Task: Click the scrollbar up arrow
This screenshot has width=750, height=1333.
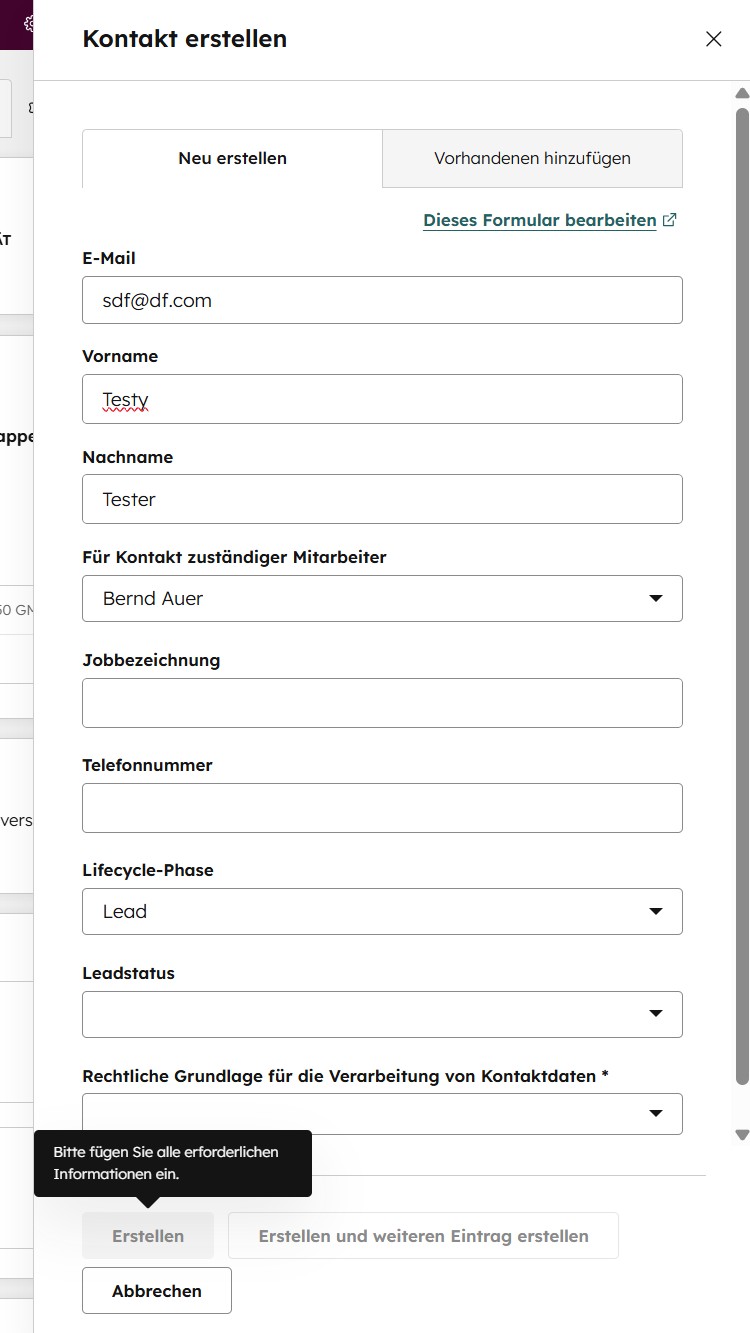Action: tap(742, 94)
